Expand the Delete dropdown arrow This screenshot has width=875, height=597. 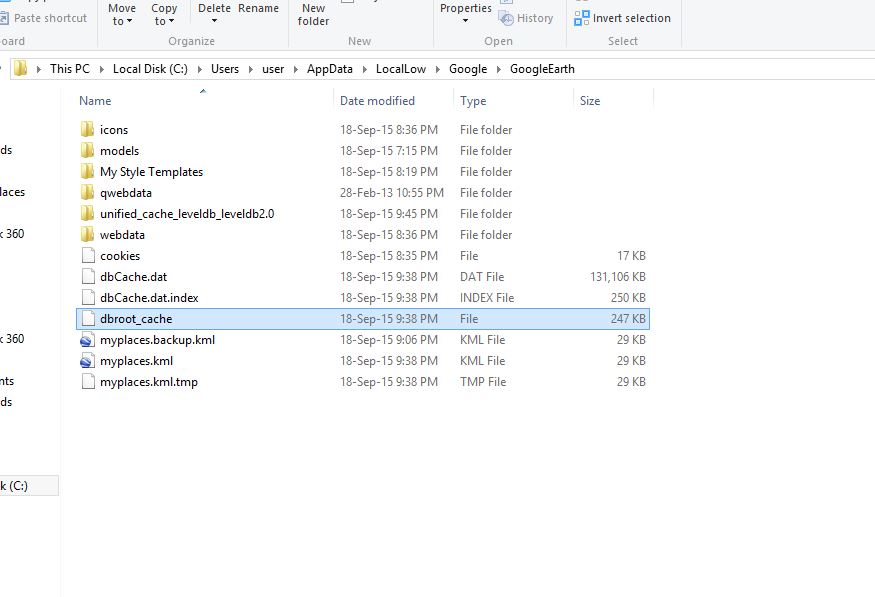point(214,21)
